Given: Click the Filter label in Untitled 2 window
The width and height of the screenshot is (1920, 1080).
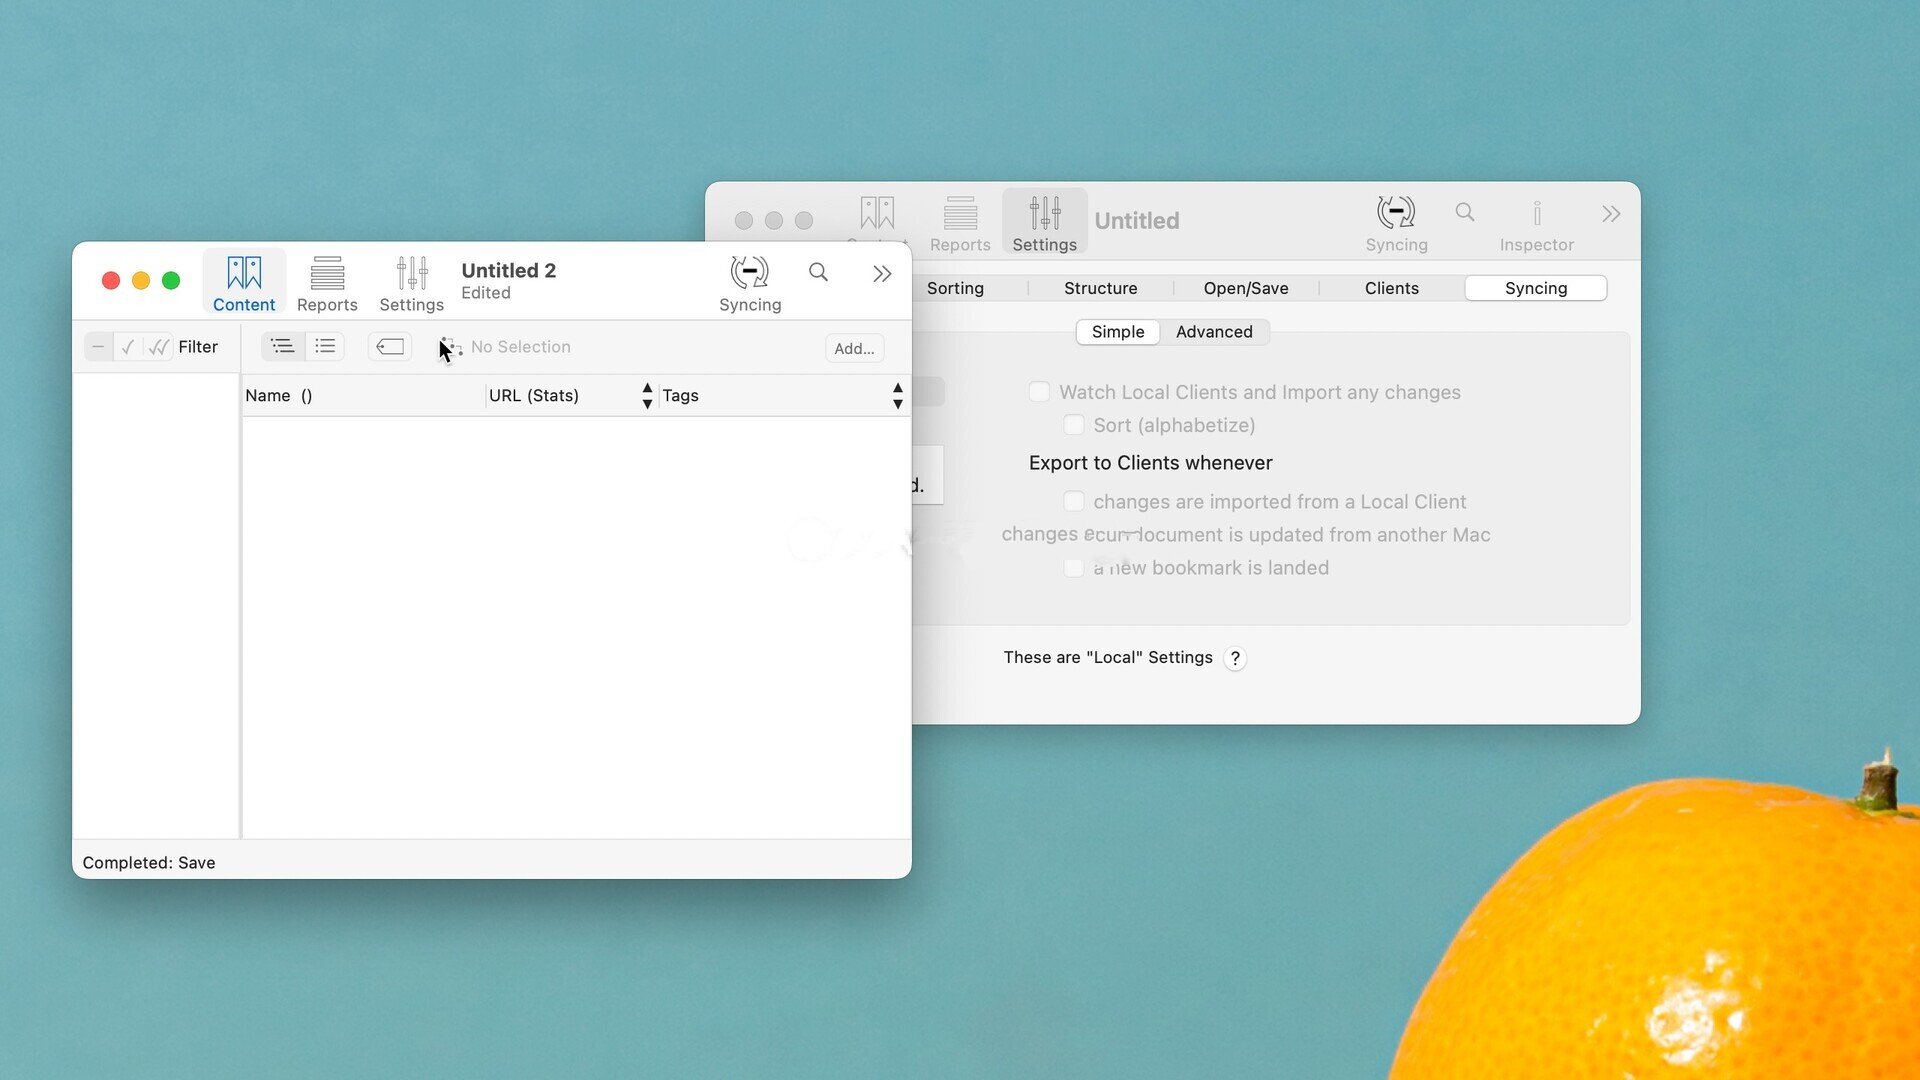Looking at the screenshot, I should pyautogui.click(x=198, y=347).
